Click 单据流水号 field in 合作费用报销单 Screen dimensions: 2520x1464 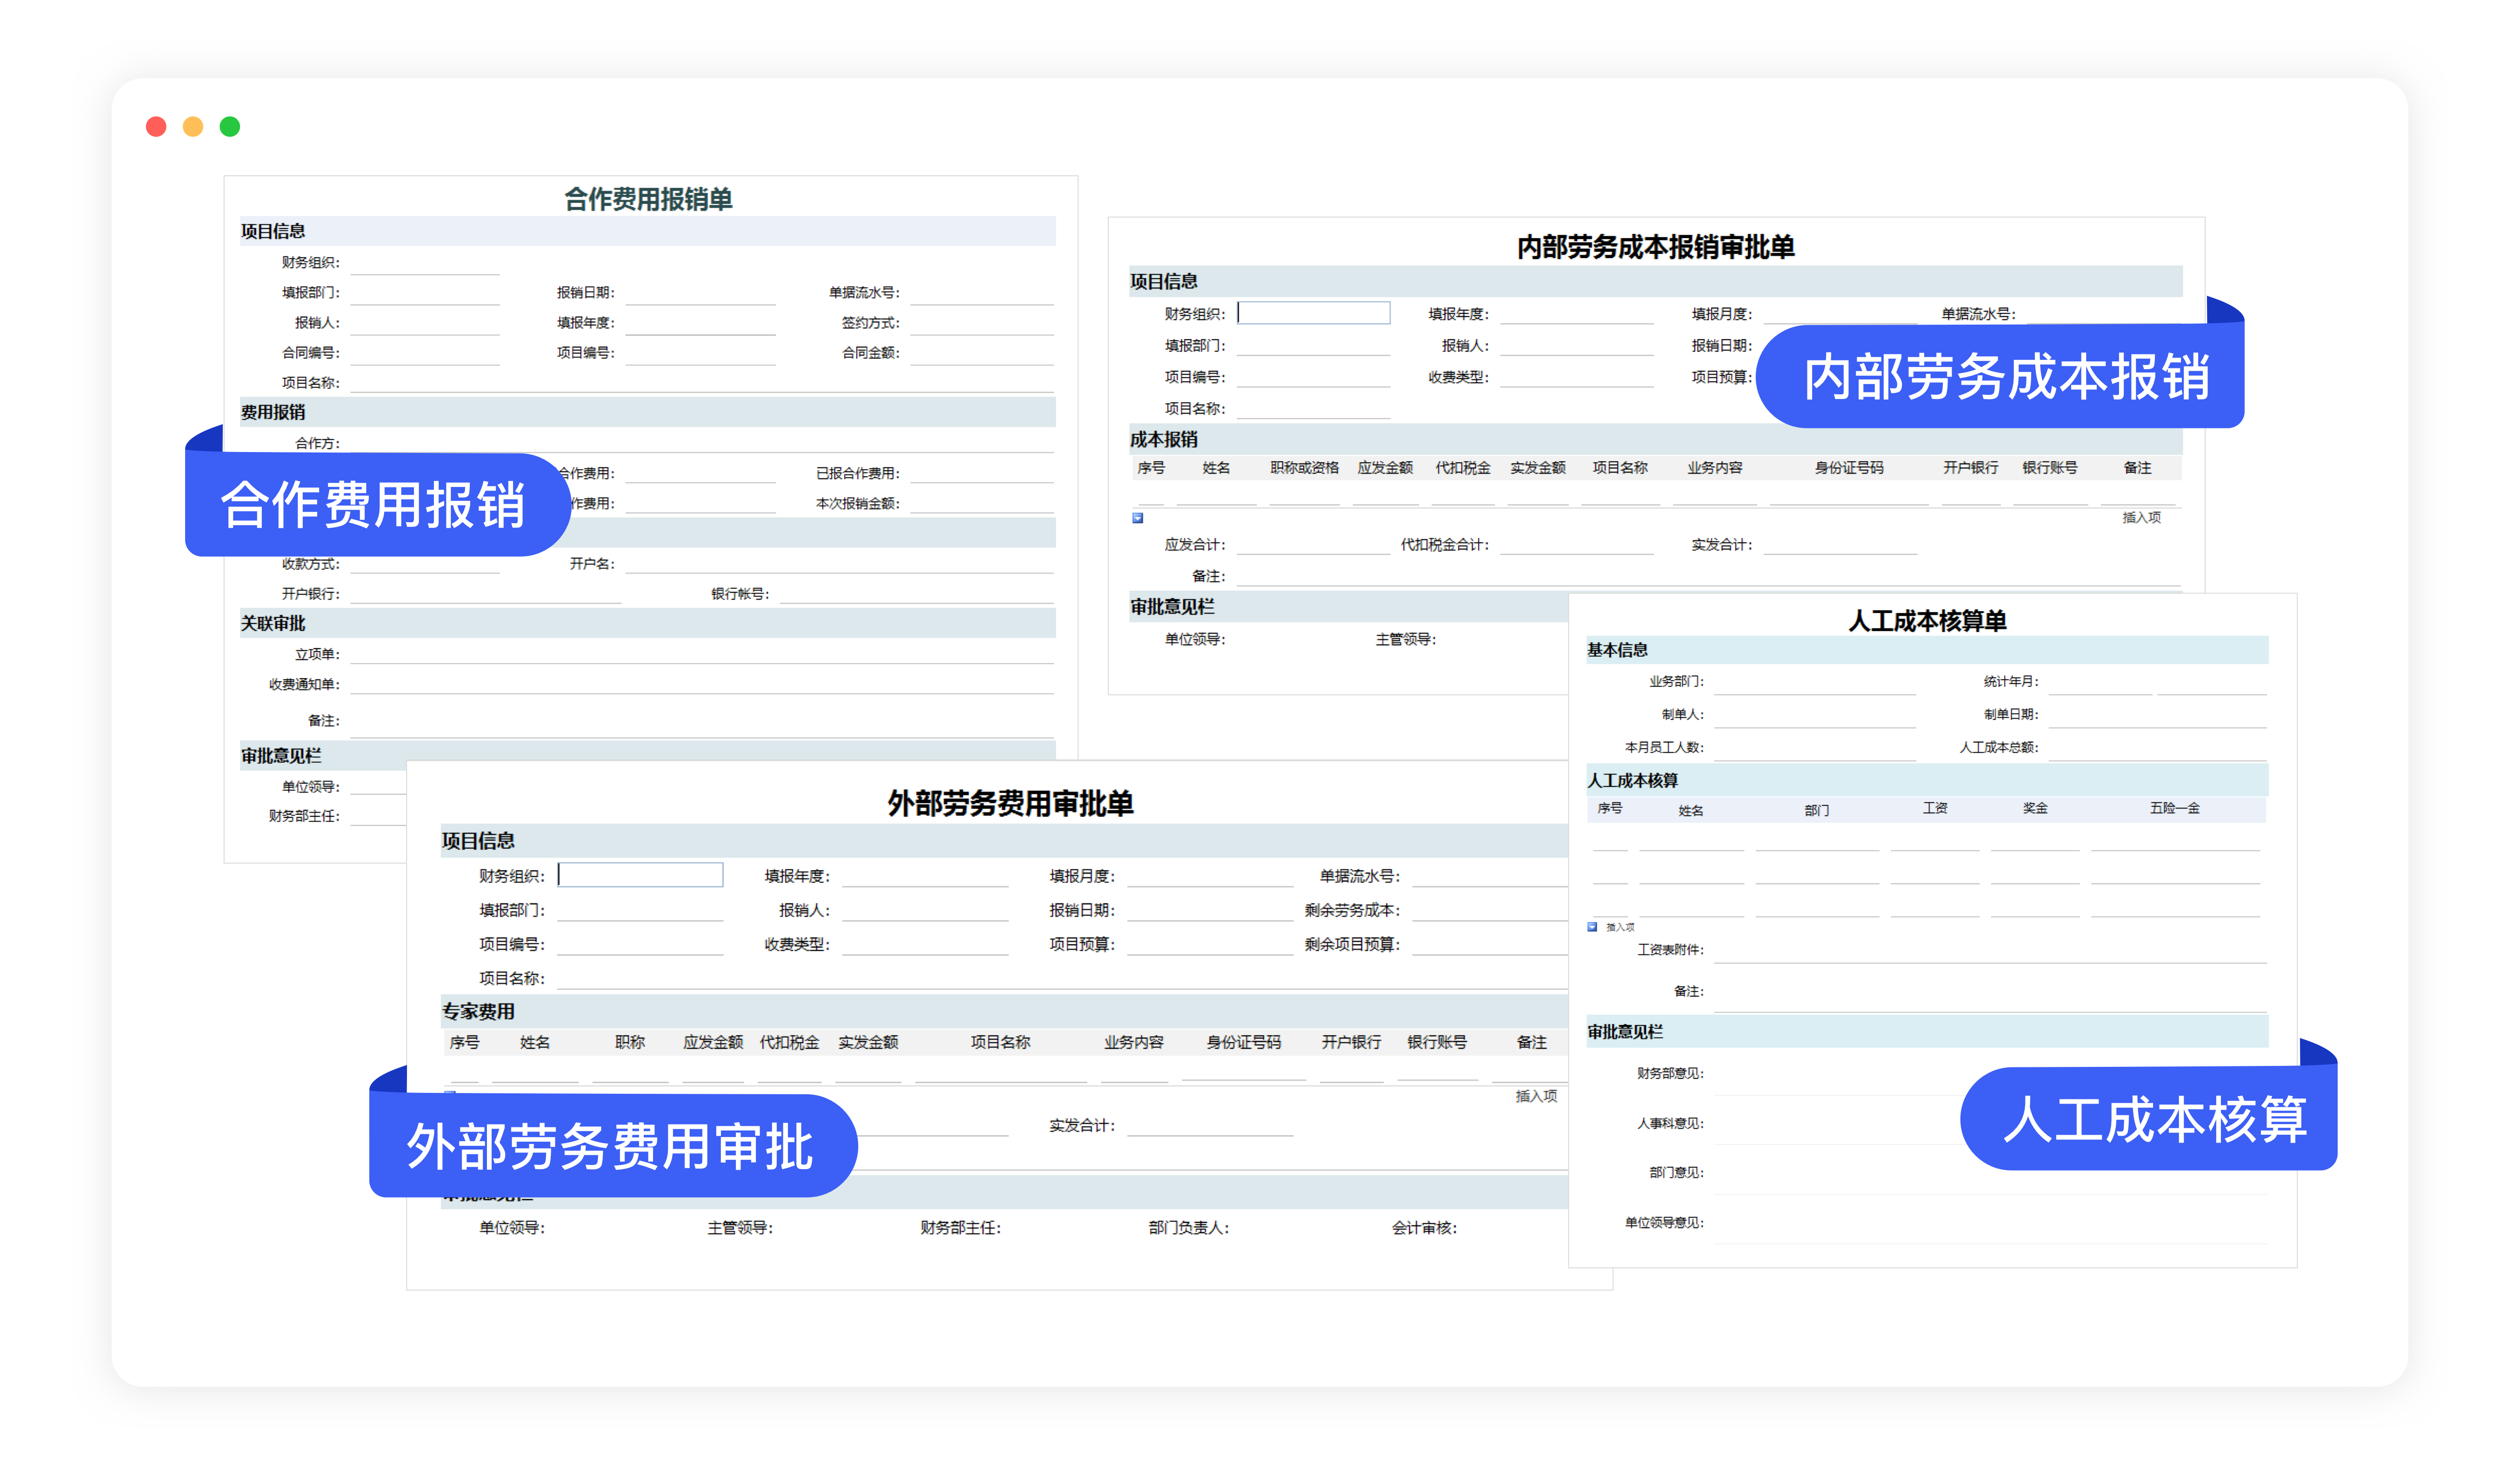(982, 293)
